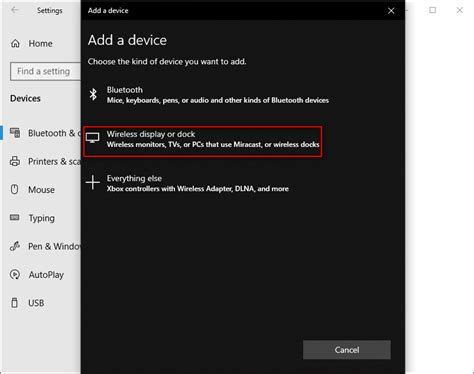
Task: Click the printer icon in sidebar
Action: [x=15, y=161]
